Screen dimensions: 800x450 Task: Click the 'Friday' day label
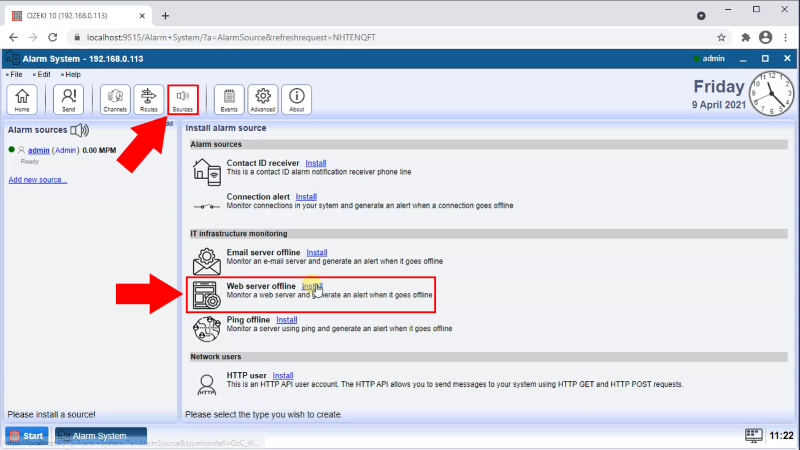click(x=718, y=86)
